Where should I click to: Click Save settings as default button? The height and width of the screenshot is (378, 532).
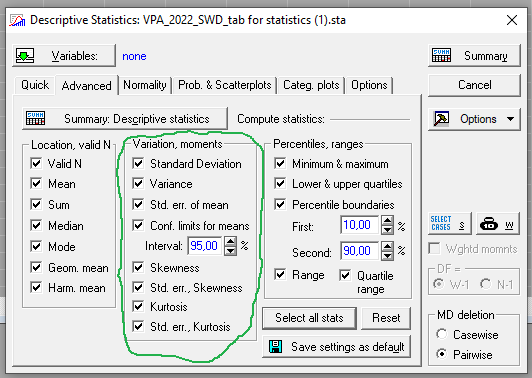coord(337,347)
